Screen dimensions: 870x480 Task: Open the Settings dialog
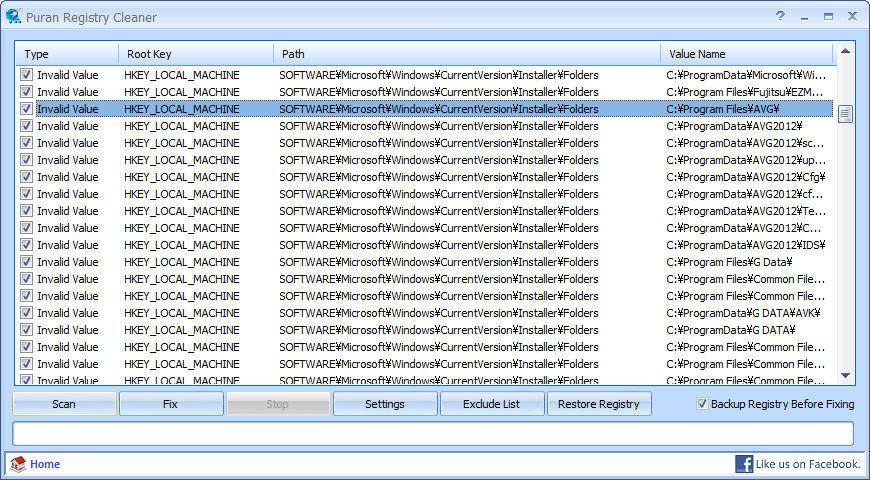coord(385,404)
